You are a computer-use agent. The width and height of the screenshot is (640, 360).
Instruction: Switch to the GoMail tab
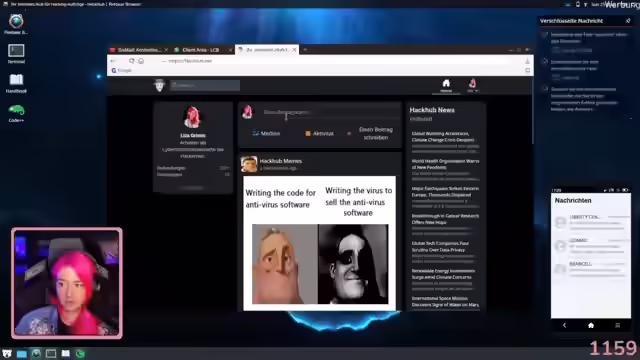tap(139, 50)
